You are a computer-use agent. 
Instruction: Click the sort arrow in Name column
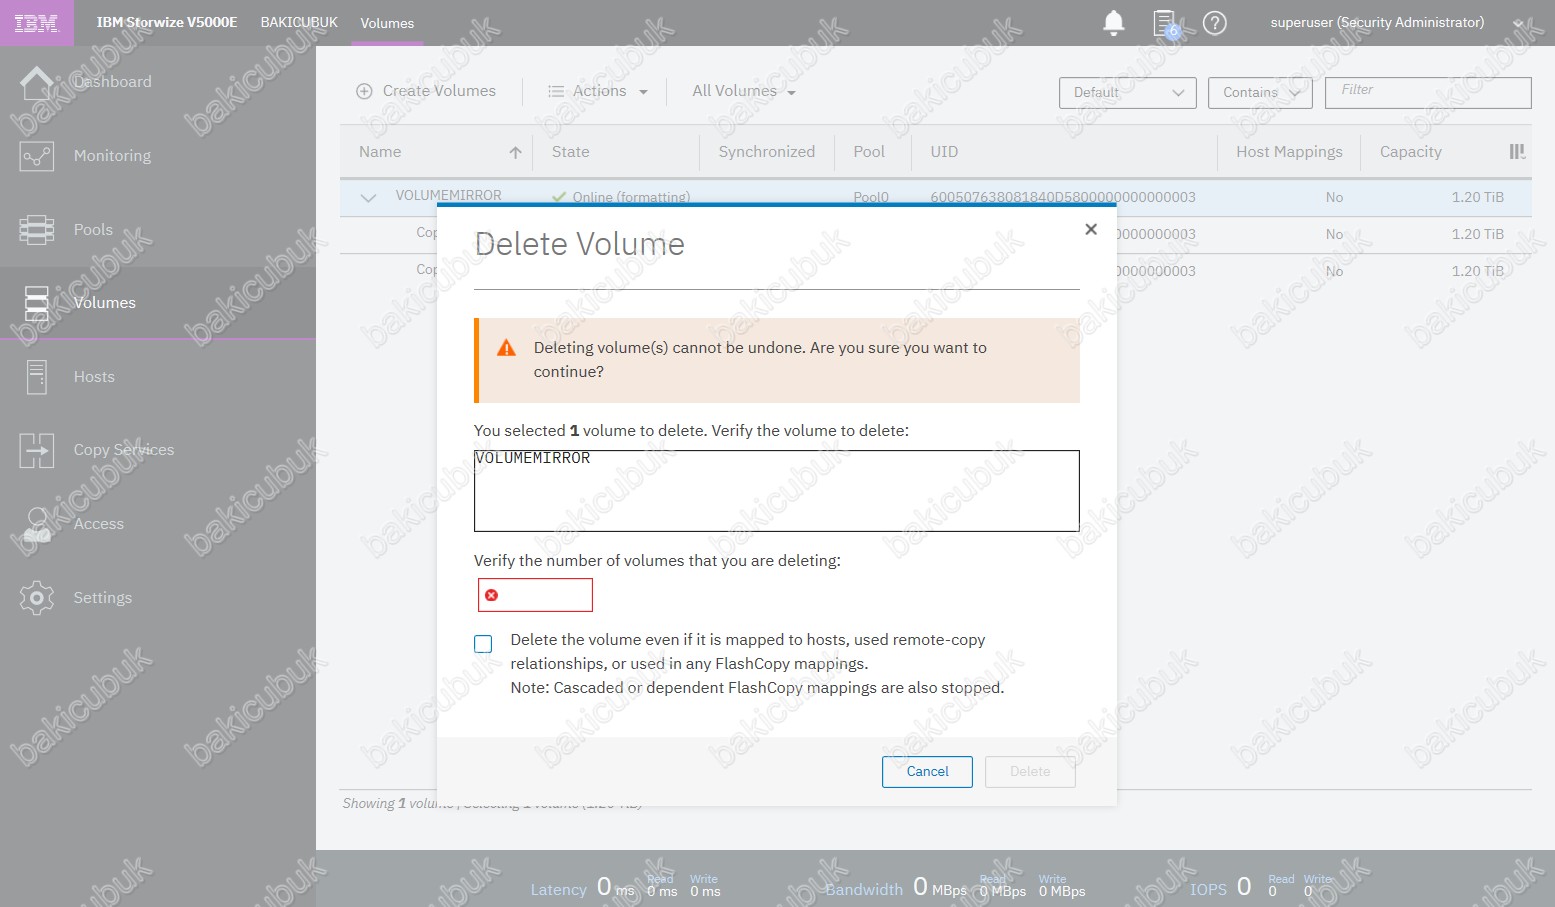[x=515, y=152]
